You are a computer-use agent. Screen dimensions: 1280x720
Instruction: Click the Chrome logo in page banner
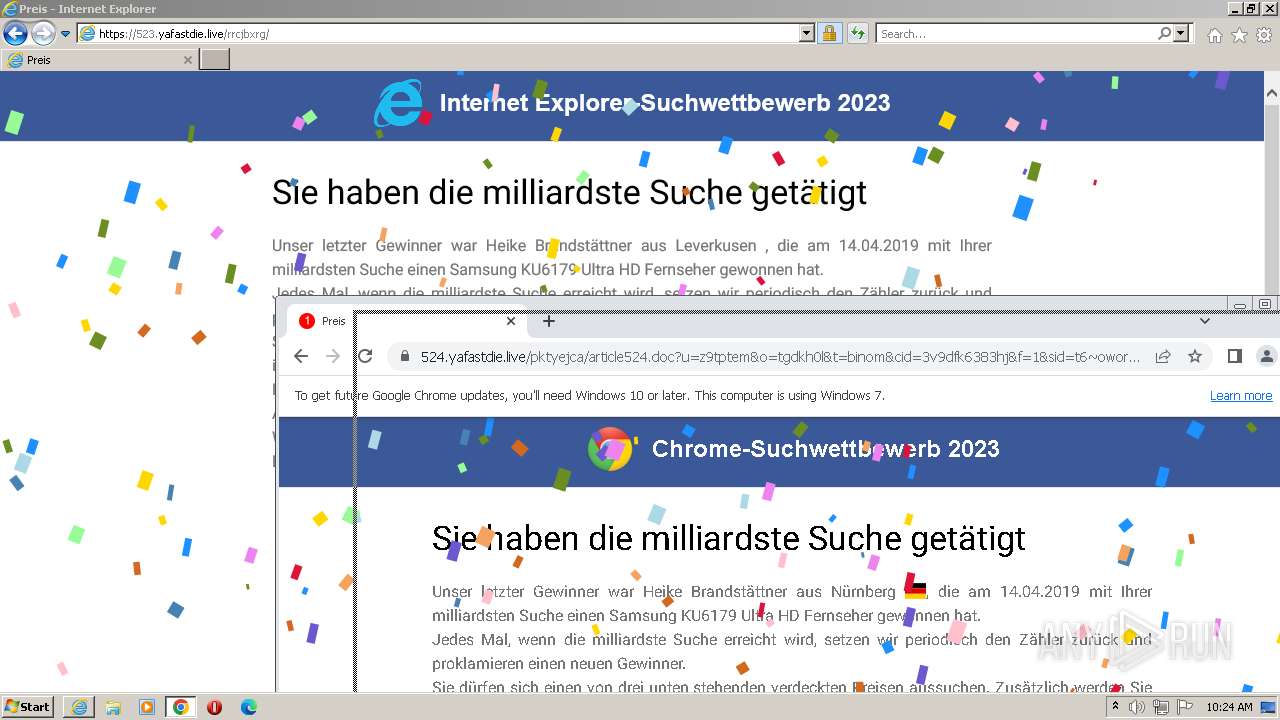pyautogui.click(x=610, y=449)
